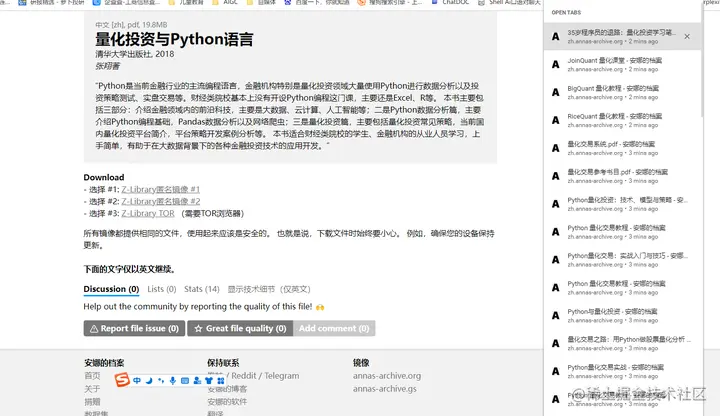
Task: Toggle the half-moon full/half-width icon
Action: coord(149,381)
